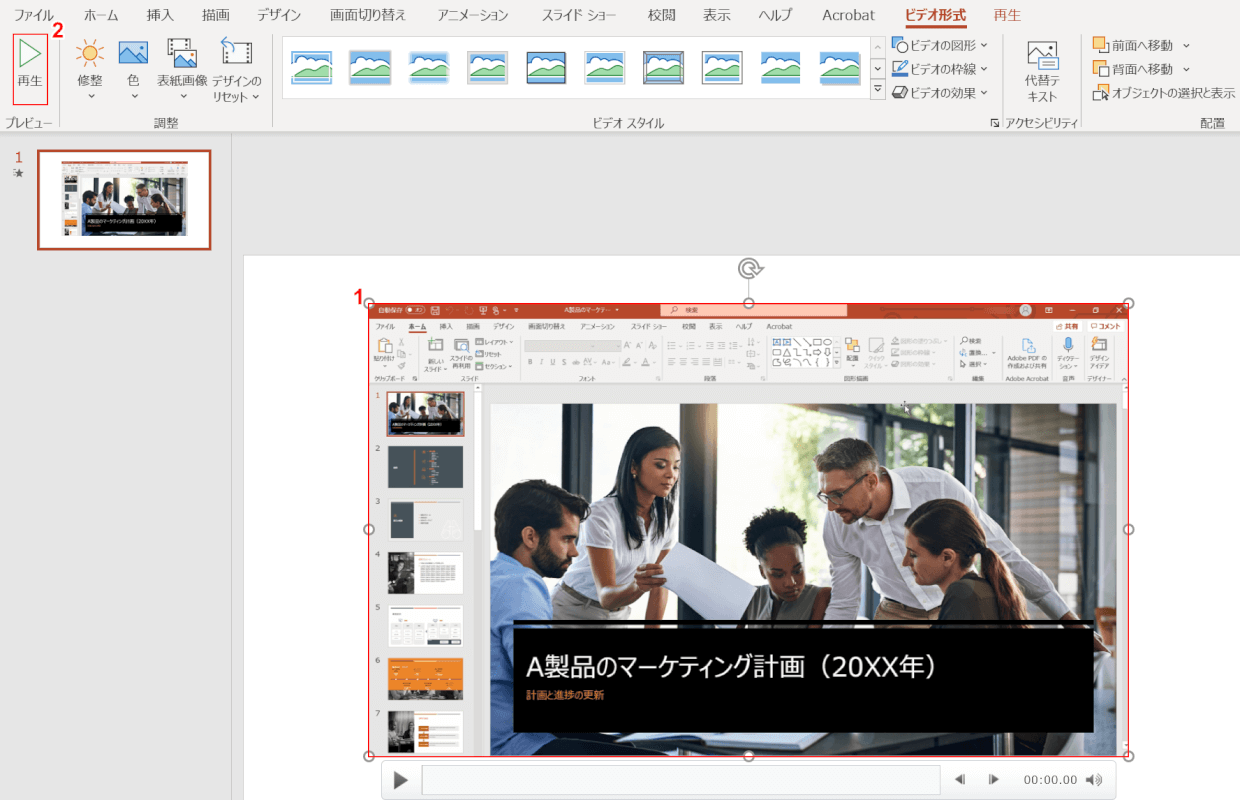Expand 背面へ移動 dropdown arrow
The width and height of the screenshot is (1240, 800).
pos(1186,69)
